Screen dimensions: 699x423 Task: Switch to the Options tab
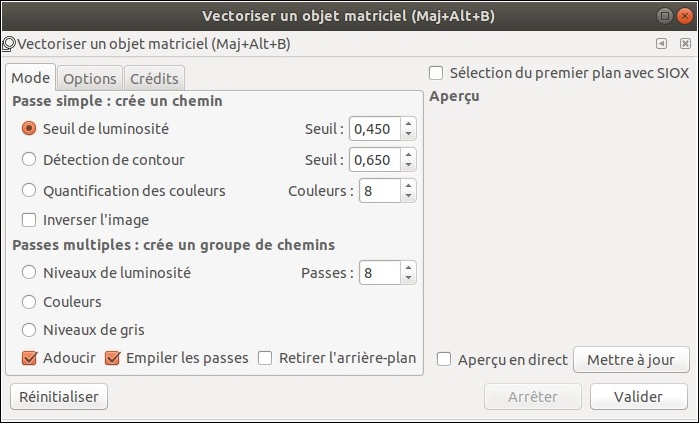90,78
